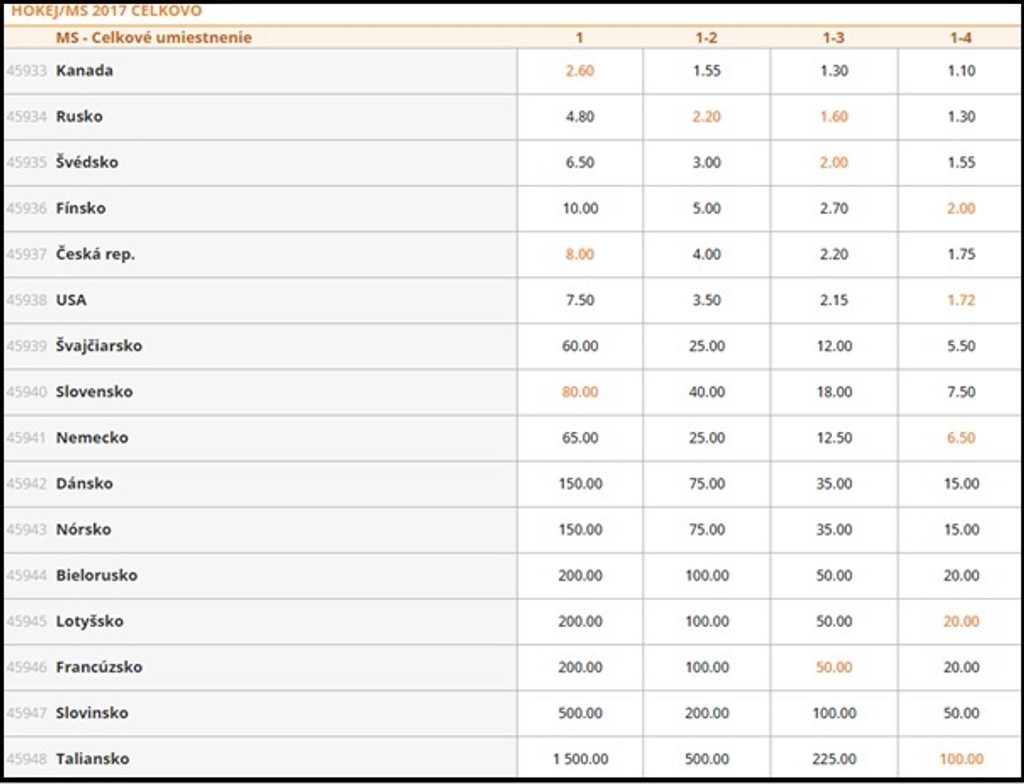1024x784 pixels.
Task: Choose Nemecko 1-4 odds 6.50
Action: (960, 438)
